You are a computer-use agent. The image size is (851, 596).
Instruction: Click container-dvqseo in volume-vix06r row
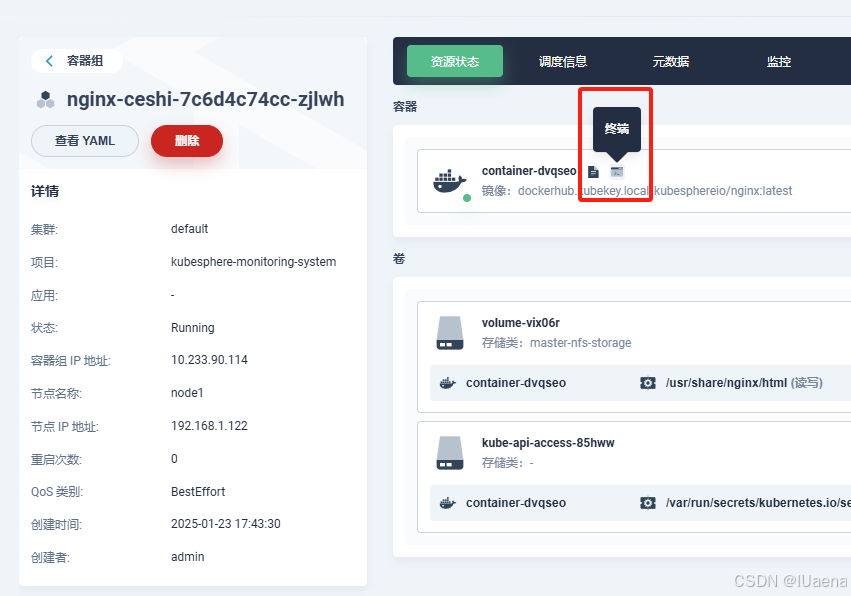pos(516,383)
